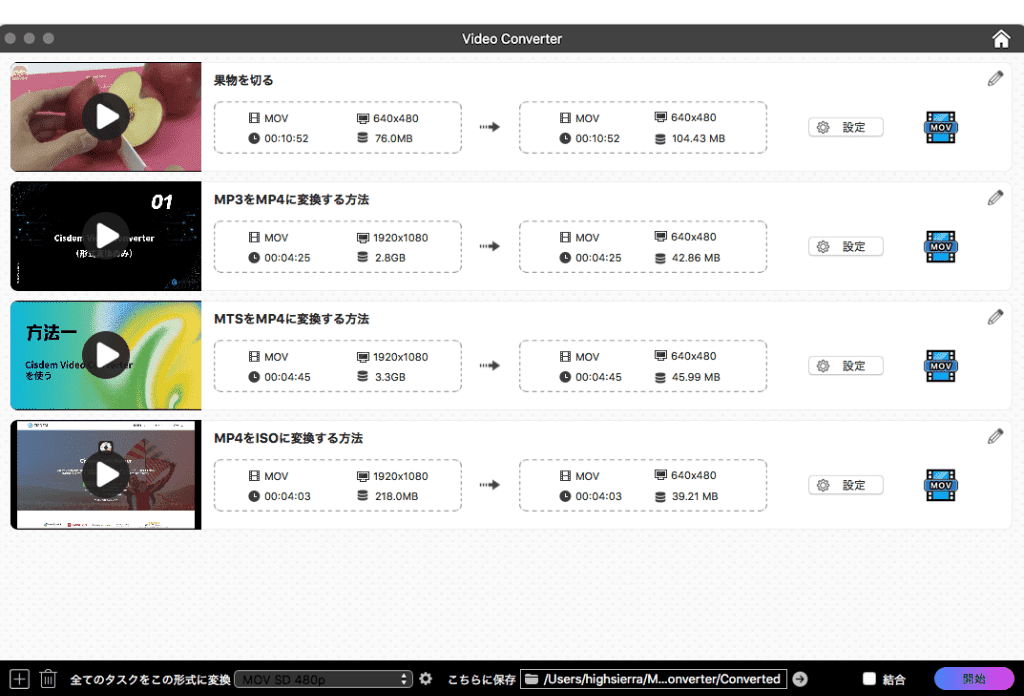1024x696 pixels.
Task: Click the output save path field
Action: coord(654,679)
